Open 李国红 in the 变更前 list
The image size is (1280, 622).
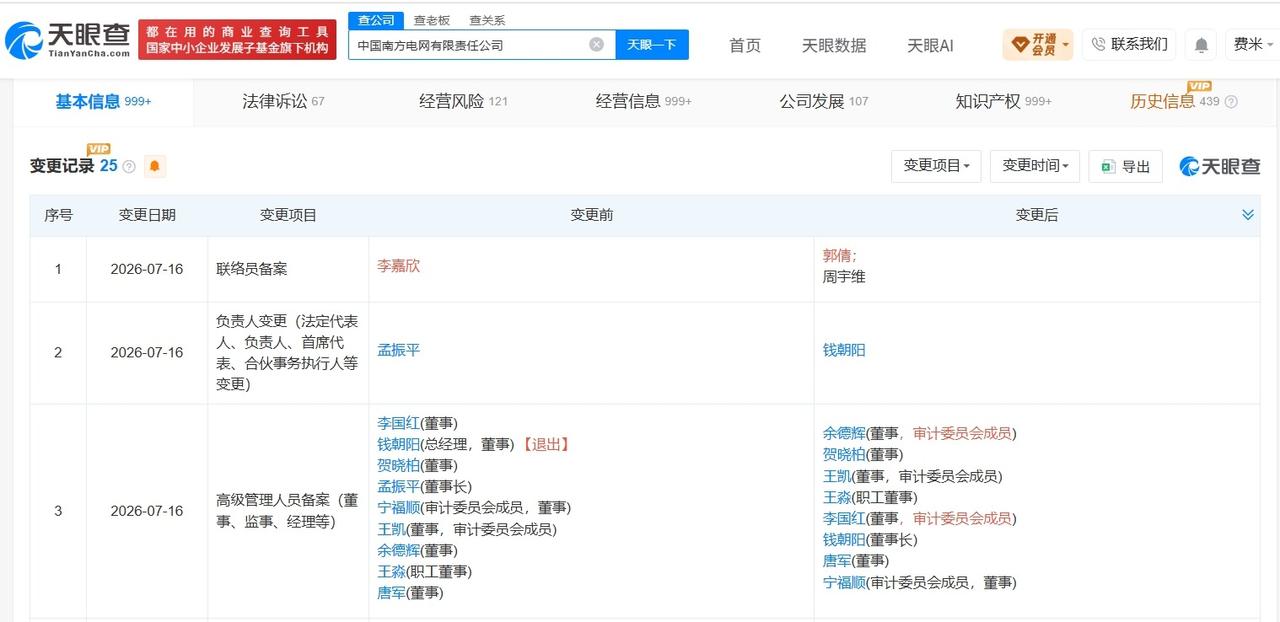pyautogui.click(x=398, y=423)
